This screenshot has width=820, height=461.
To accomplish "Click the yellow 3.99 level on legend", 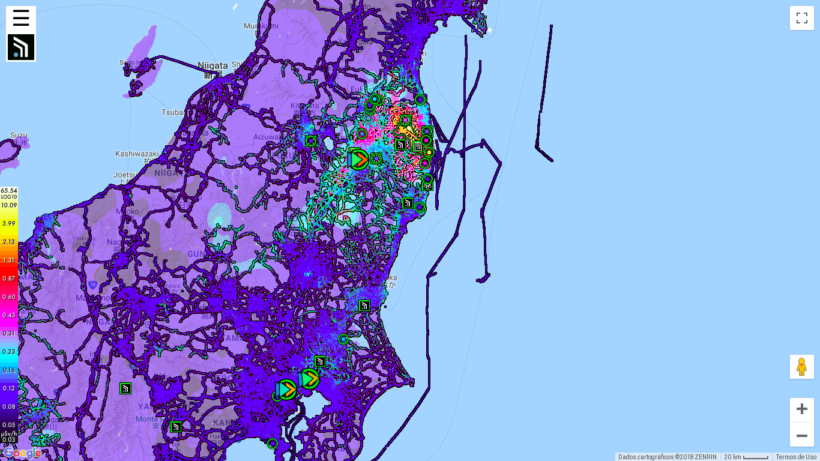I will [x=9, y=223].
